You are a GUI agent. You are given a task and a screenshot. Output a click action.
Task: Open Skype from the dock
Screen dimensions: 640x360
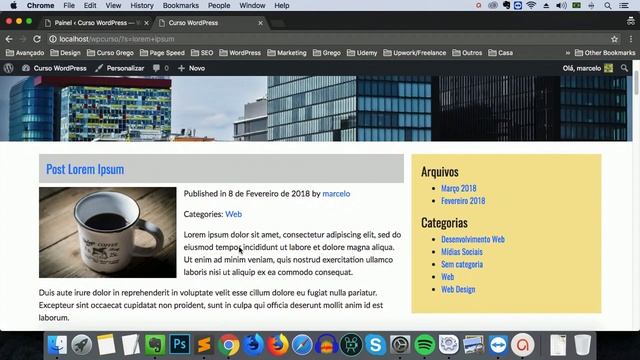click(x=376, y=345)
